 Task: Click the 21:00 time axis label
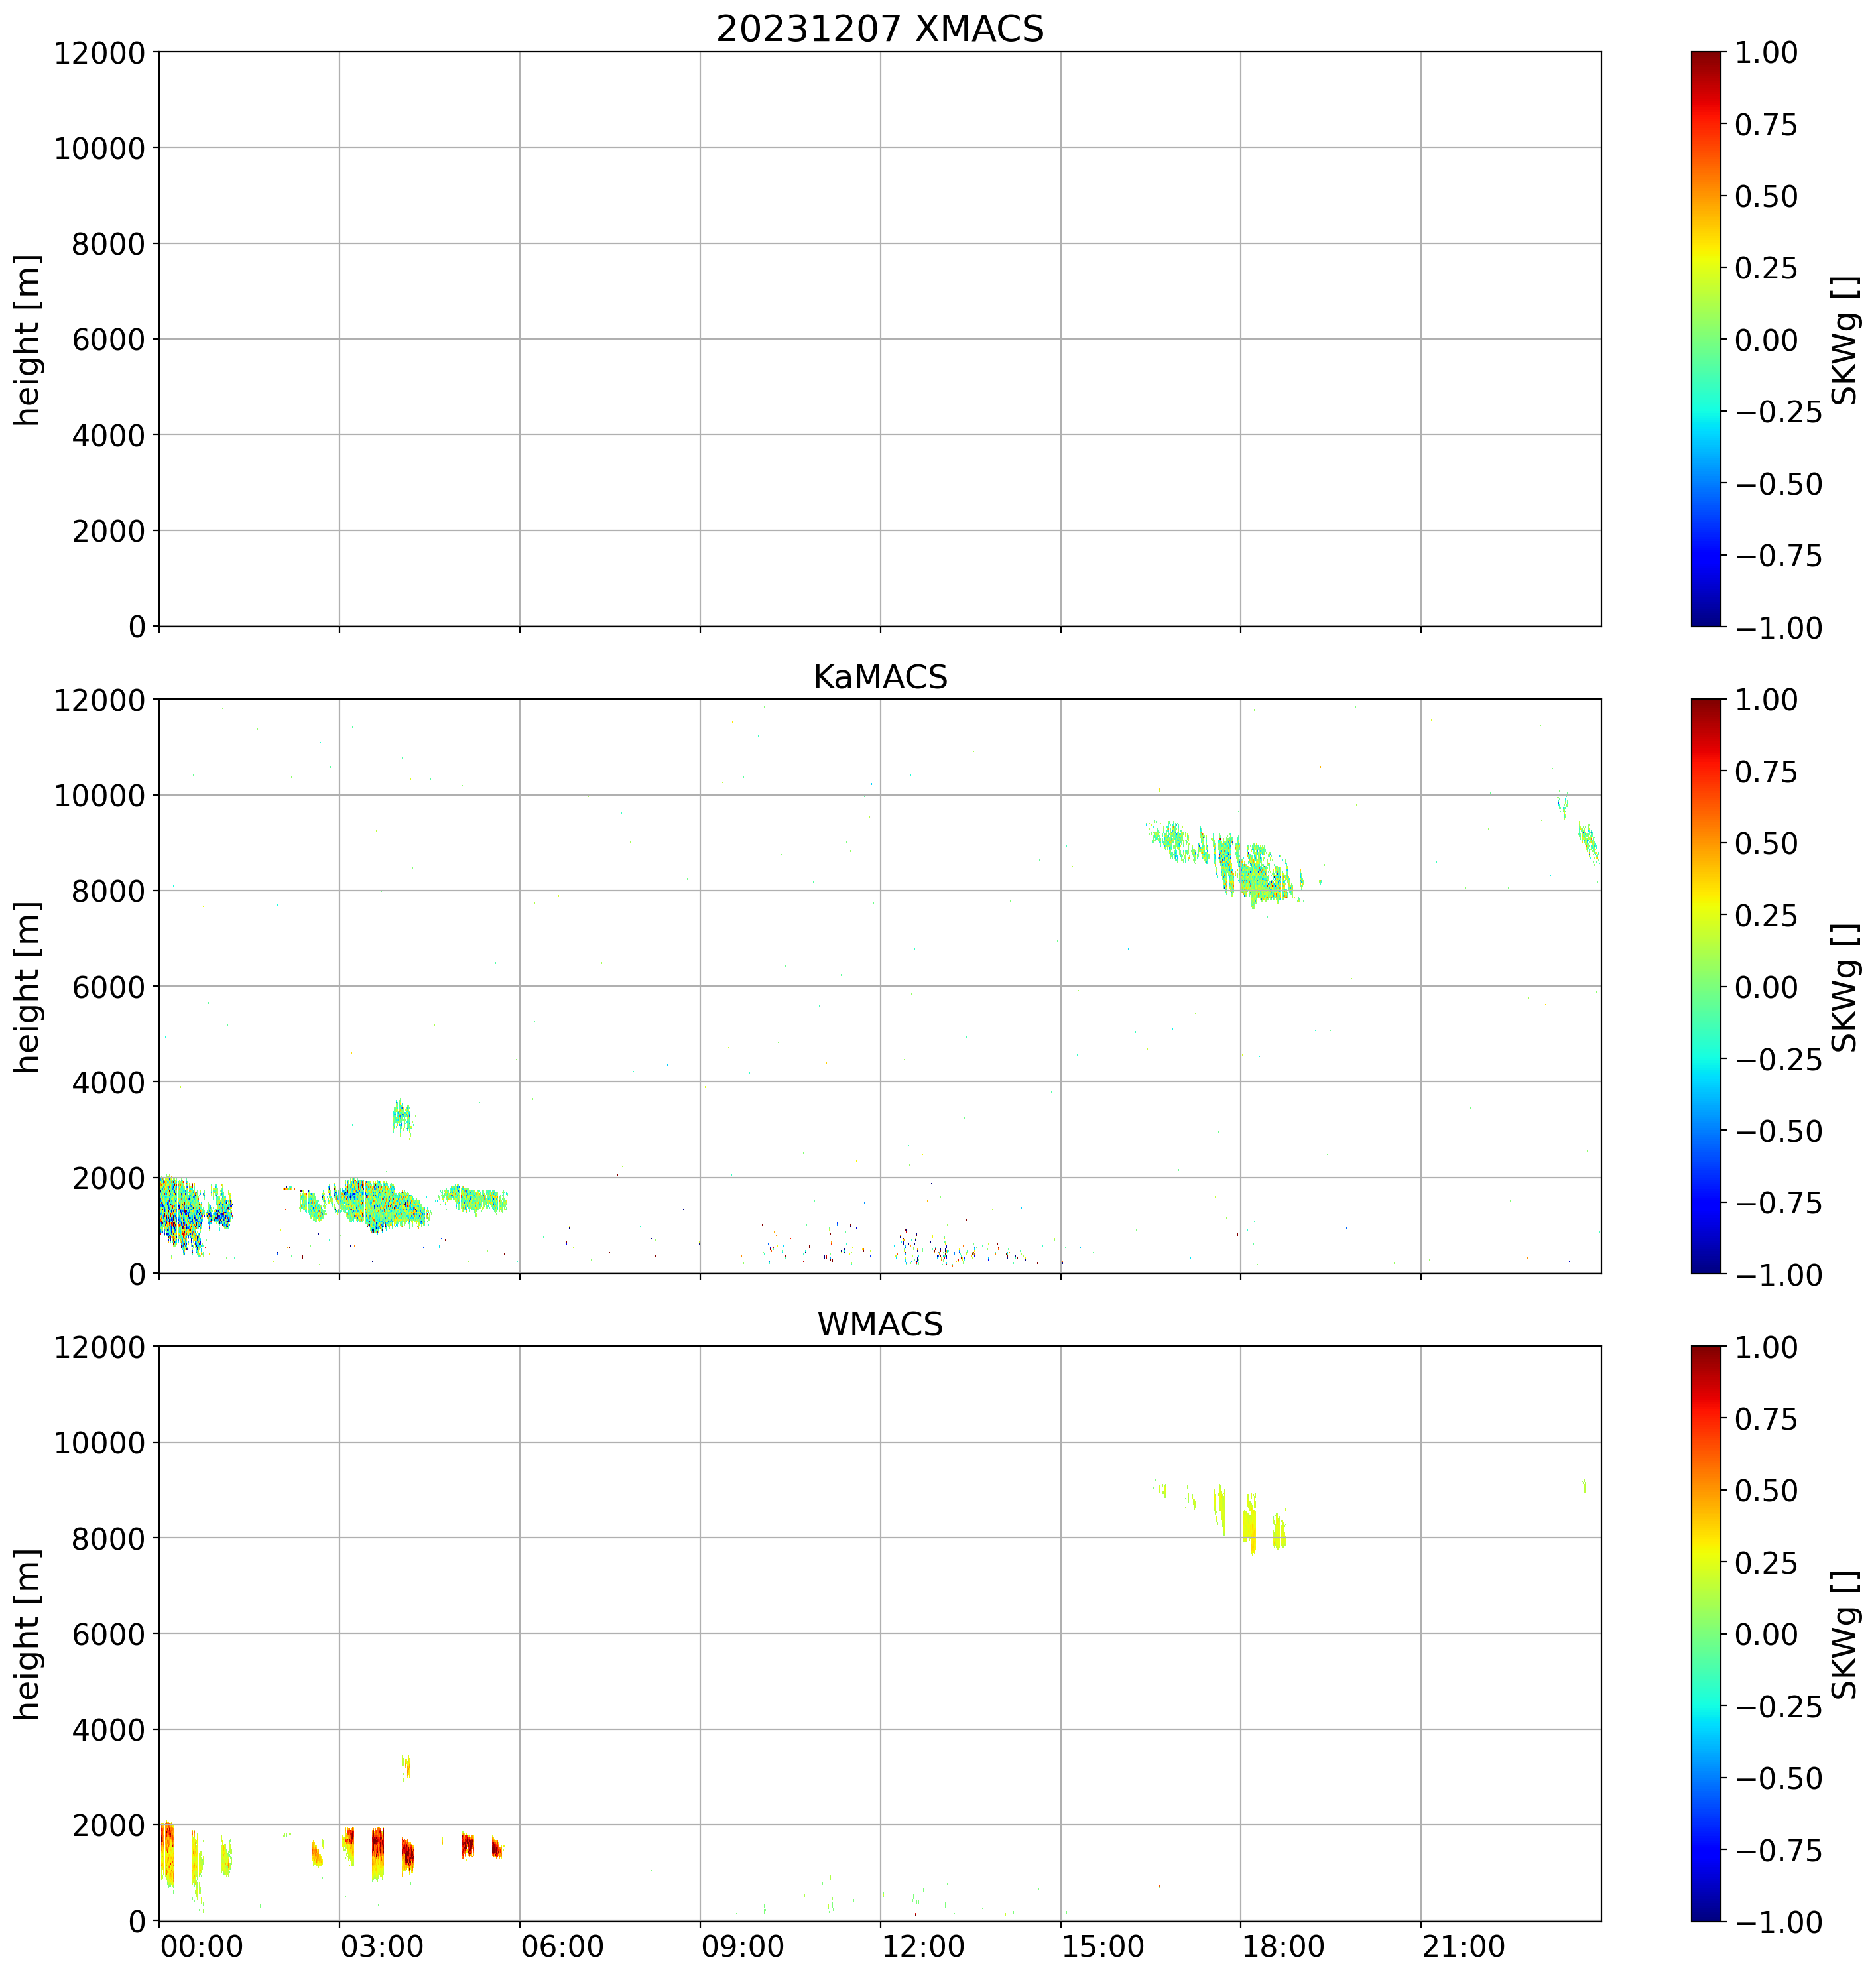1463,1947
